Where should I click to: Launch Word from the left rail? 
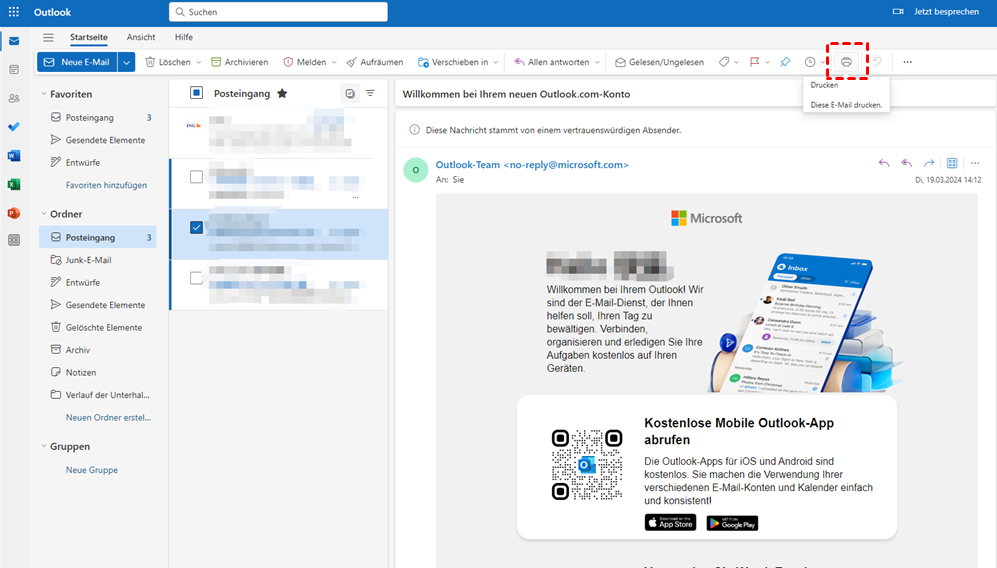(x=14, y=155)
